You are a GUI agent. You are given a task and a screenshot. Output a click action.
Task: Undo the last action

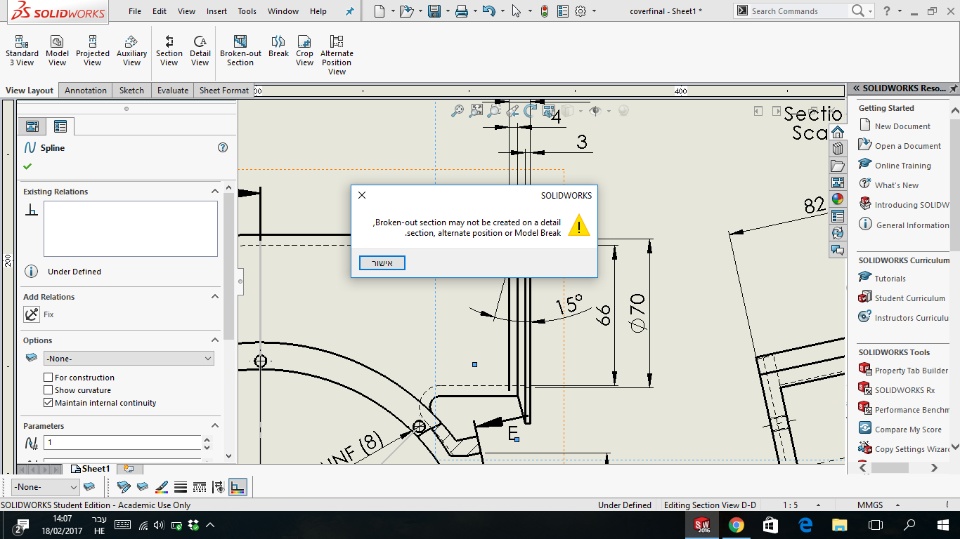489,11
